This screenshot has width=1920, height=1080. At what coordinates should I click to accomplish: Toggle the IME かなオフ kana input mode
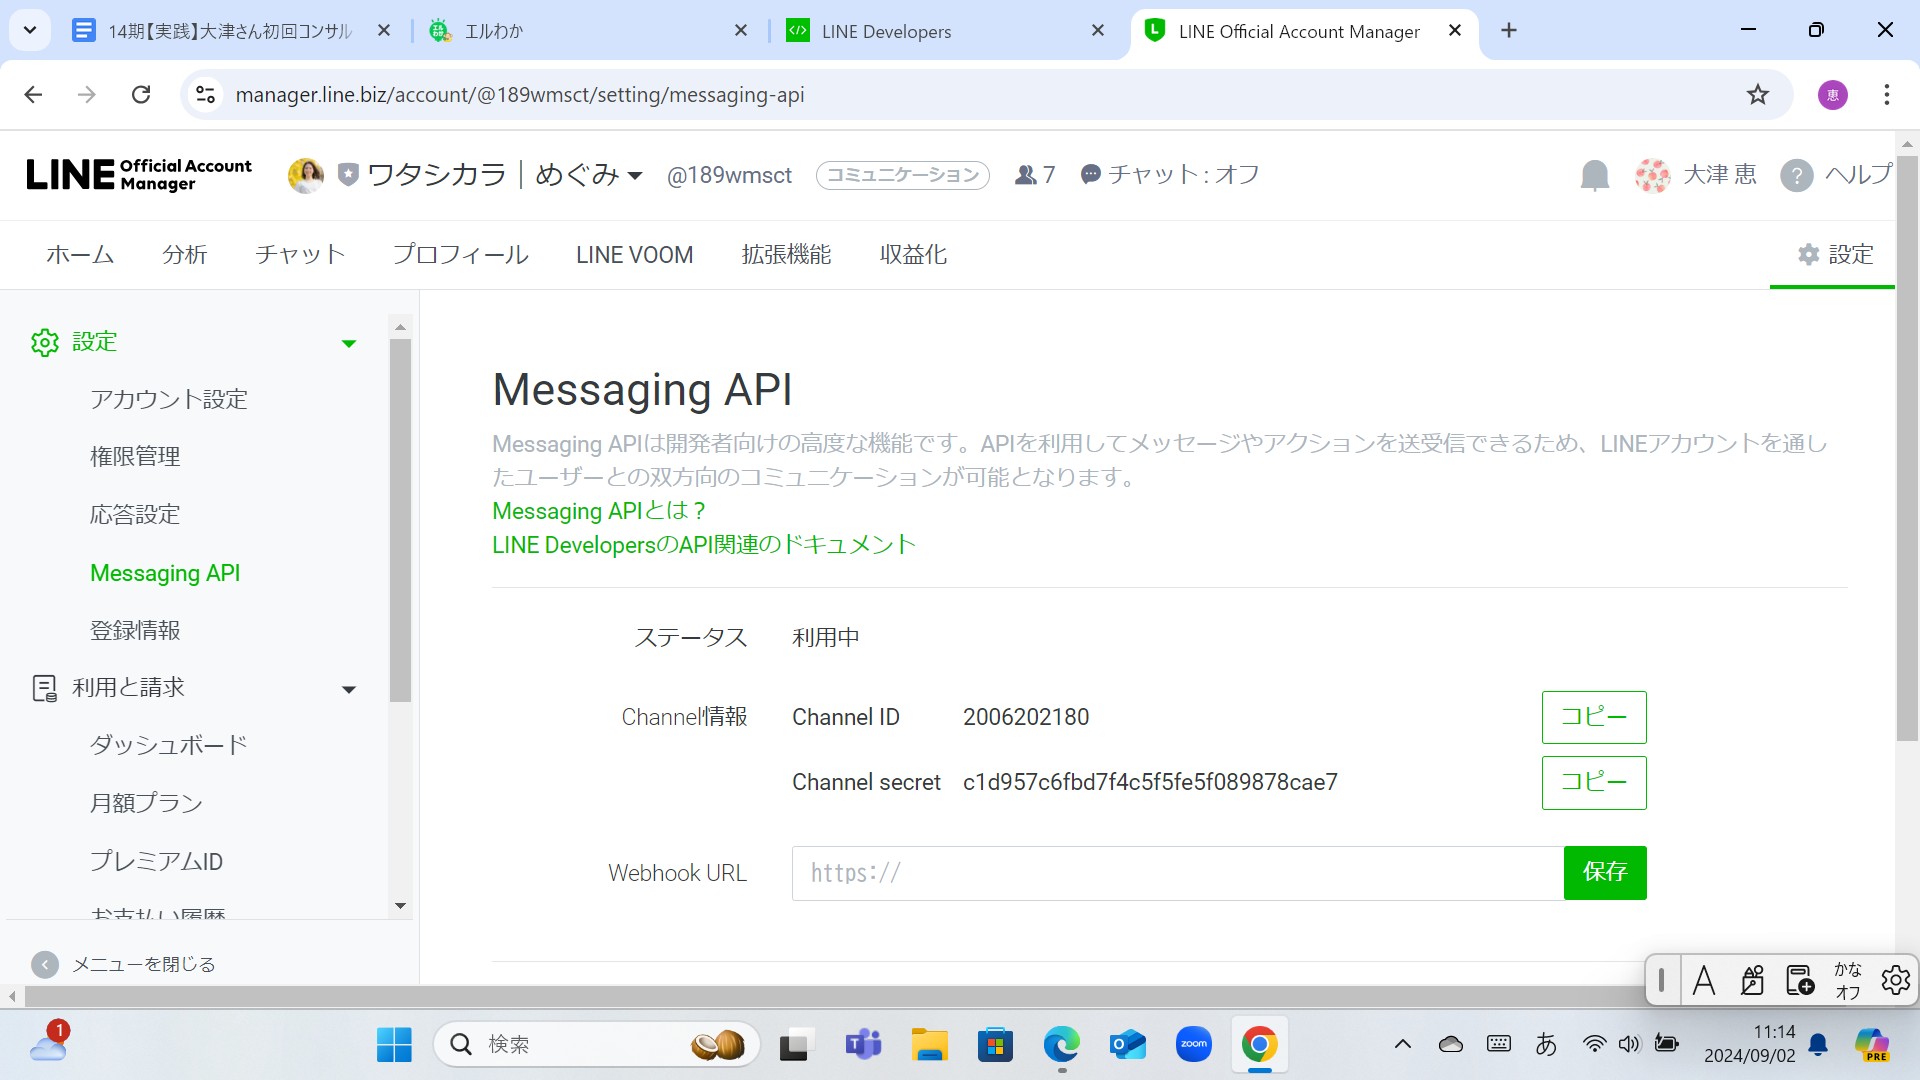point(1847,980)
